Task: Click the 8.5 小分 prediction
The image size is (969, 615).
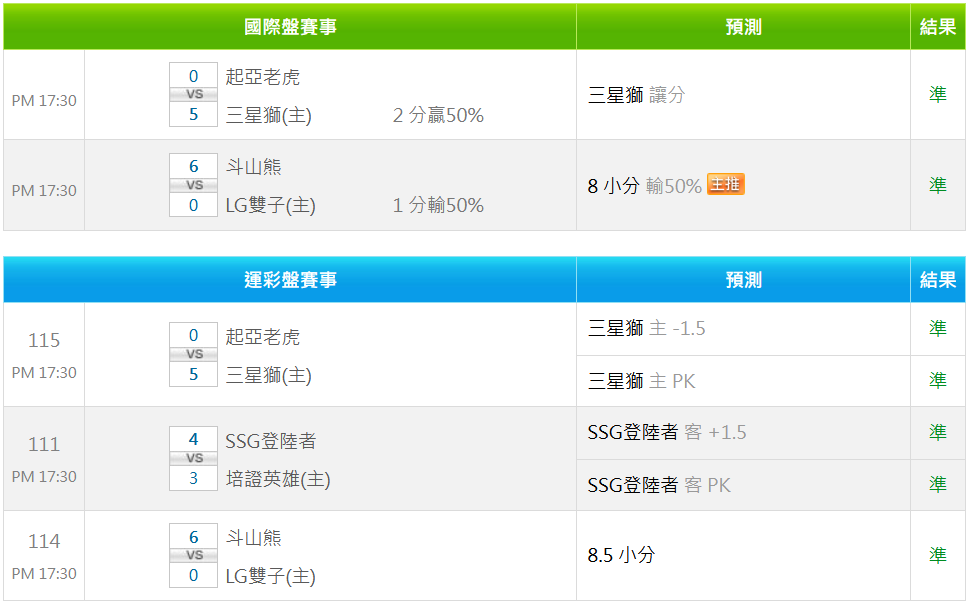Action: coord(621,555)
